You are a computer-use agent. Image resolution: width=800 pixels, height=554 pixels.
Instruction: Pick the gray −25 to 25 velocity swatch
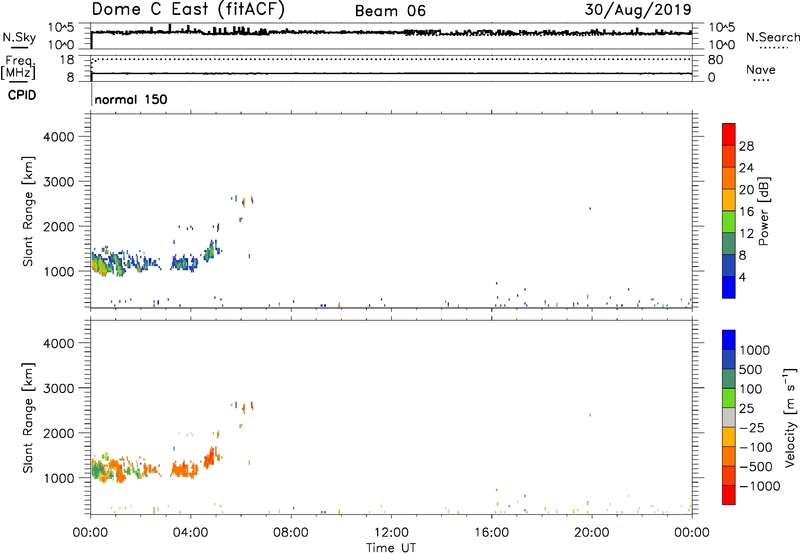click(x=729, y=417)
